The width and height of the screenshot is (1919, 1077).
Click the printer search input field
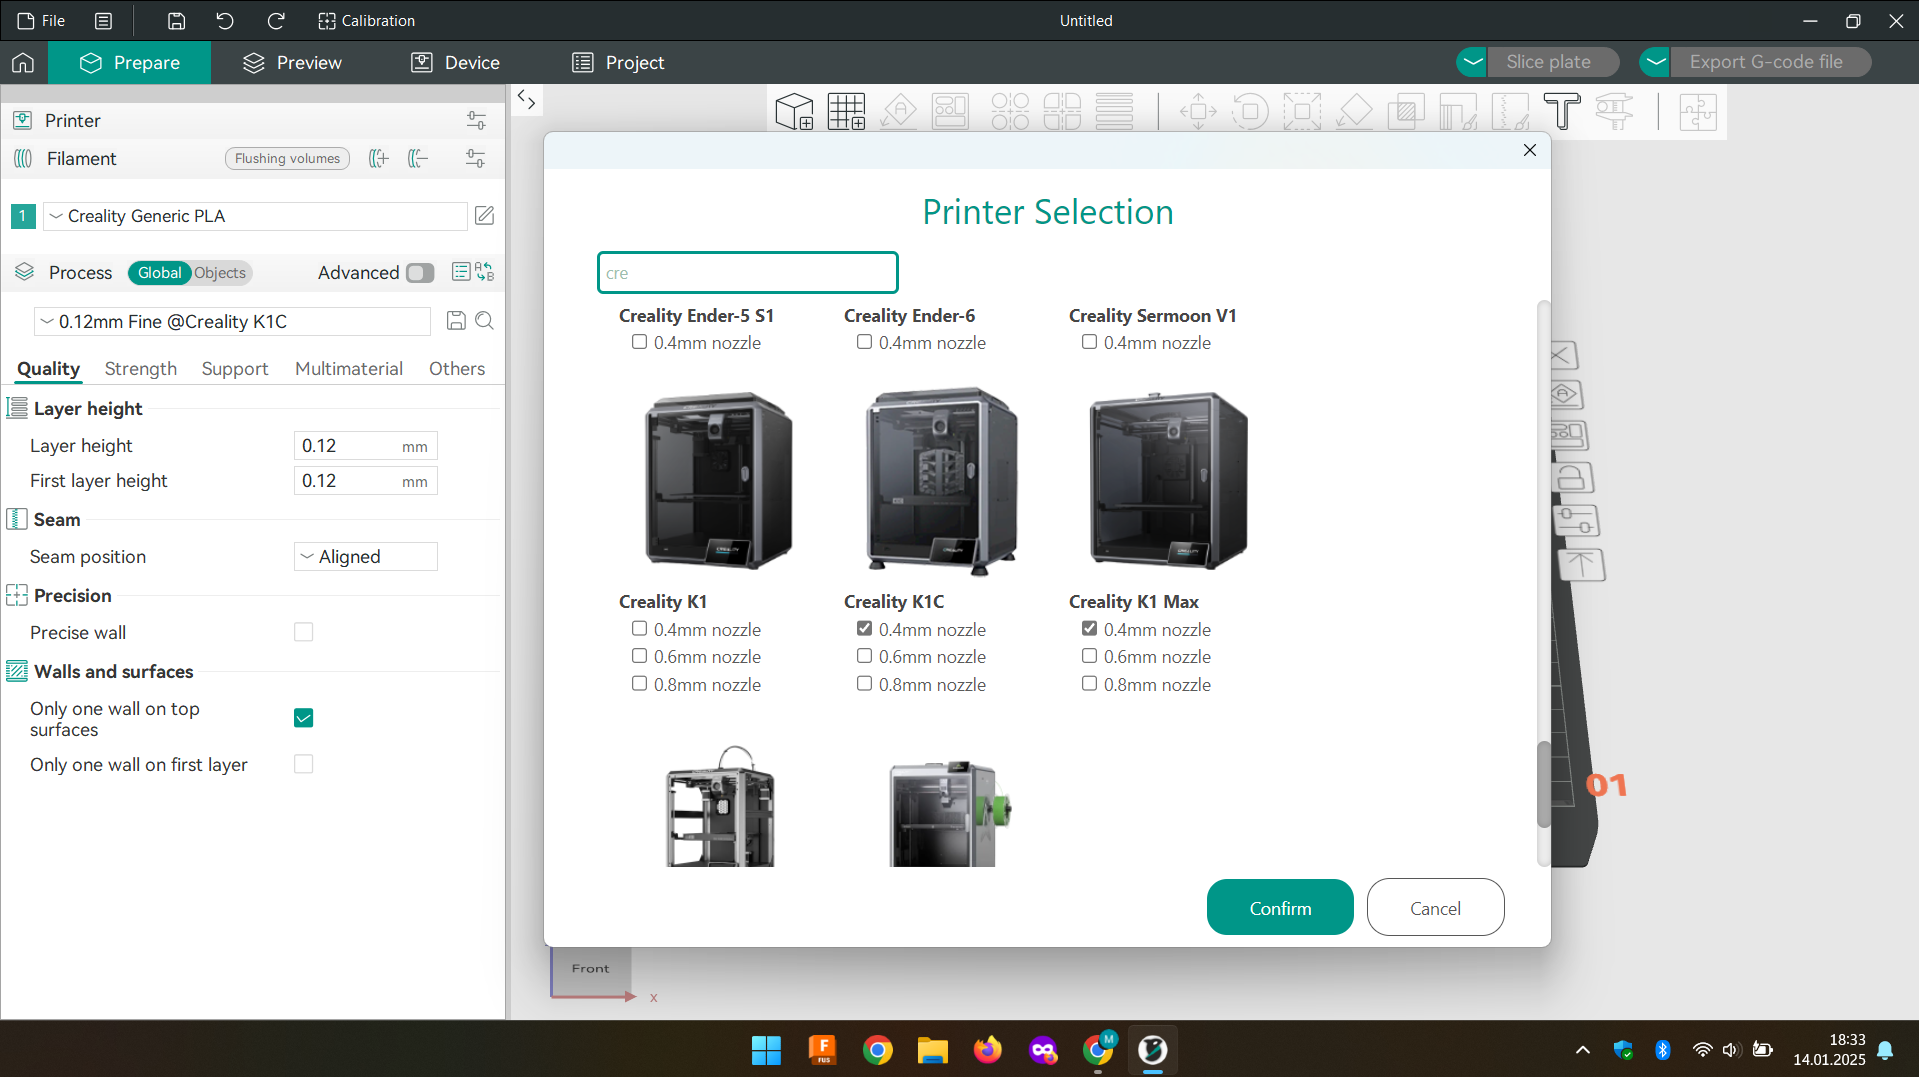coord(747,273)
